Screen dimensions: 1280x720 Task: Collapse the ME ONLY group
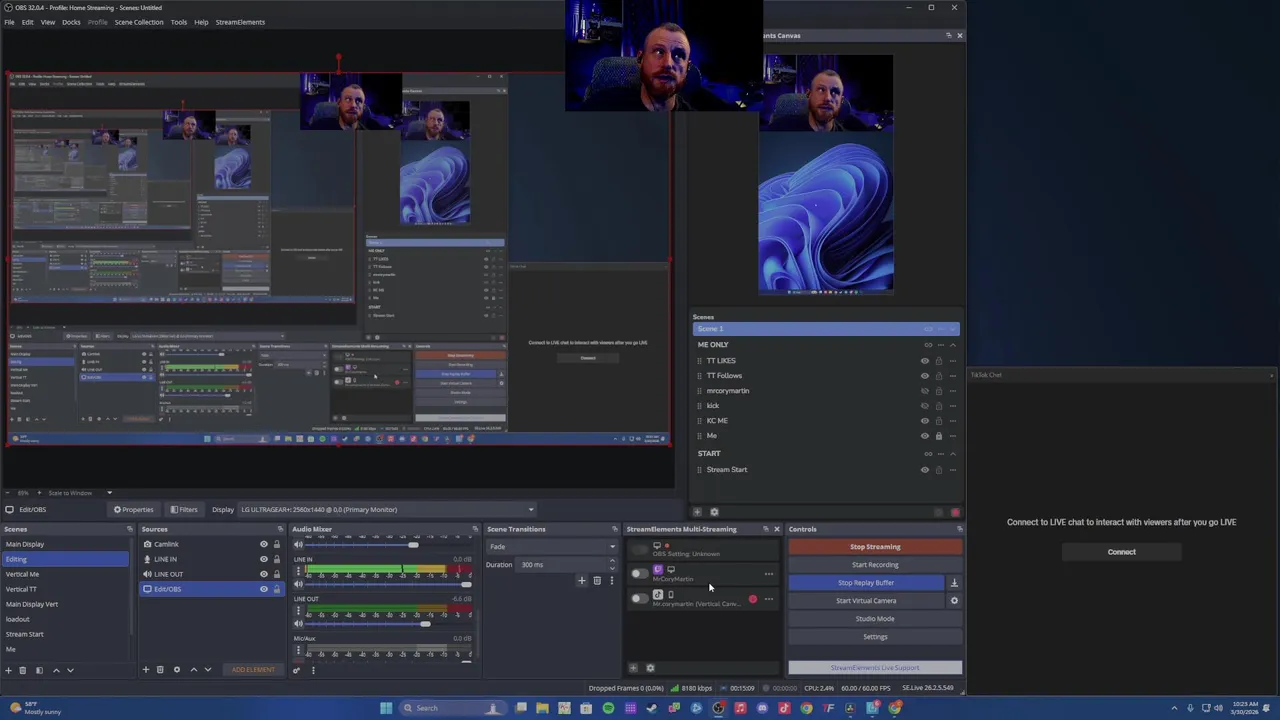pos(952,345)
